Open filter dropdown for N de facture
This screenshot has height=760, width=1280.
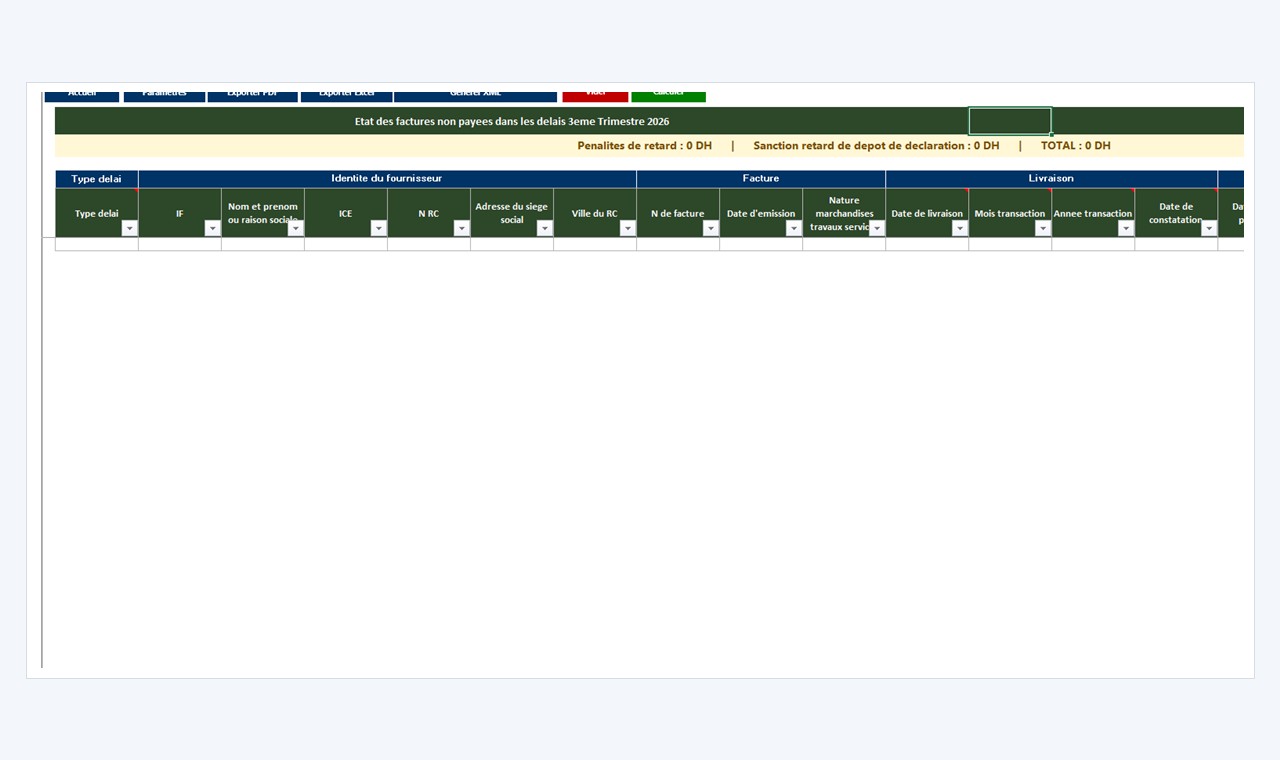point(710,228)
